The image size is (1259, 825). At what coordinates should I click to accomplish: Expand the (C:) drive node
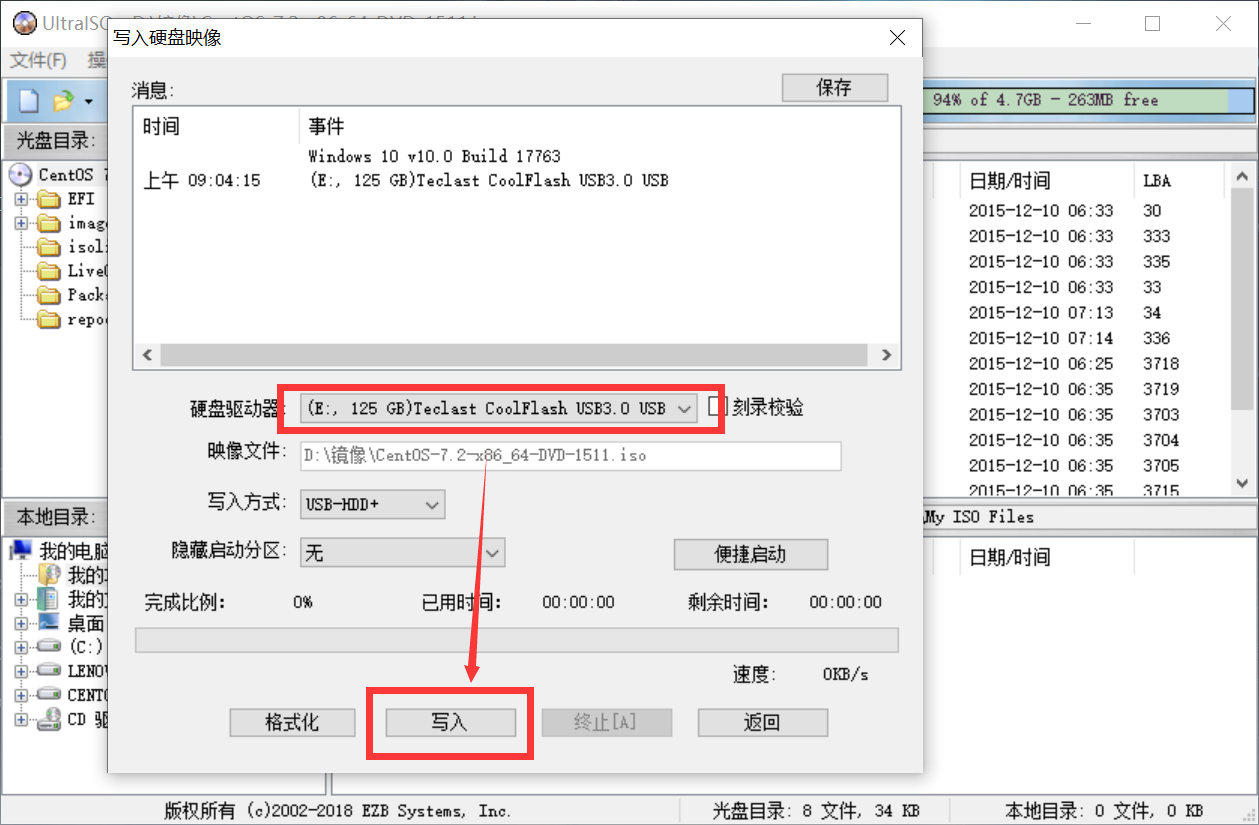(21, 647)
